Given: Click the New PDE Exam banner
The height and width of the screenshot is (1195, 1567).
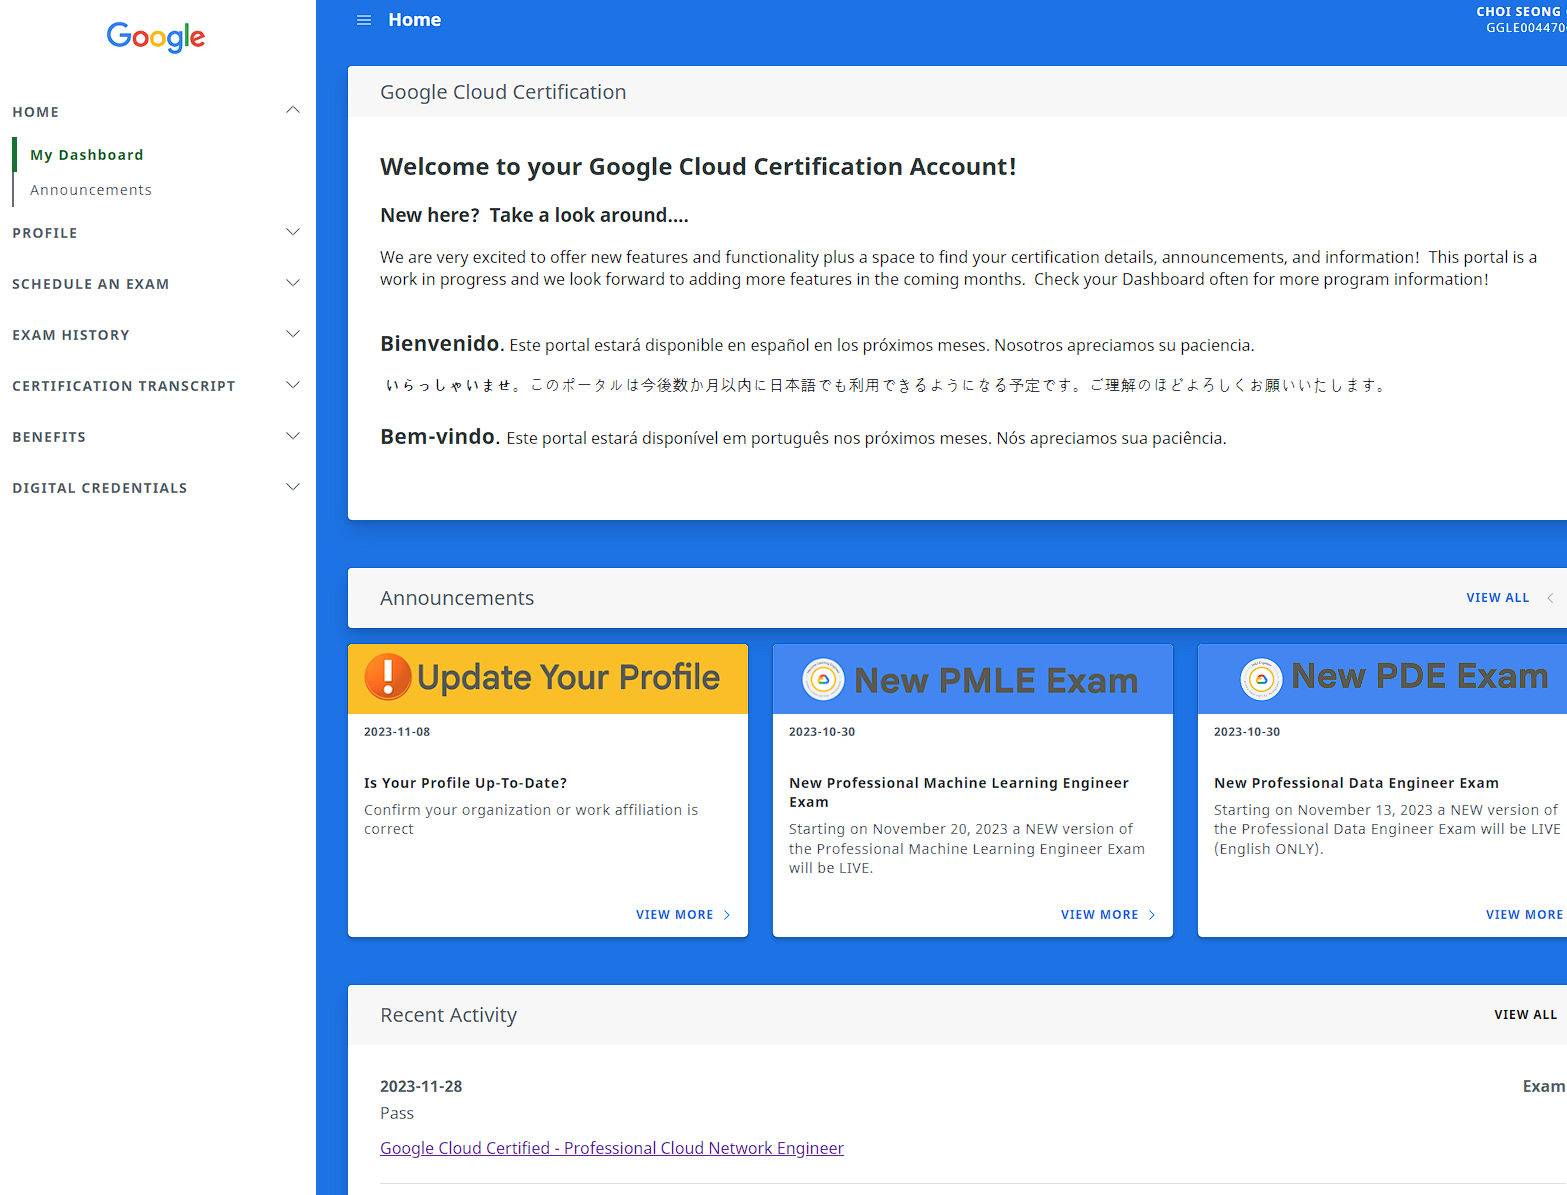Looking at the screenshot, I should (x=1382, y=678).
